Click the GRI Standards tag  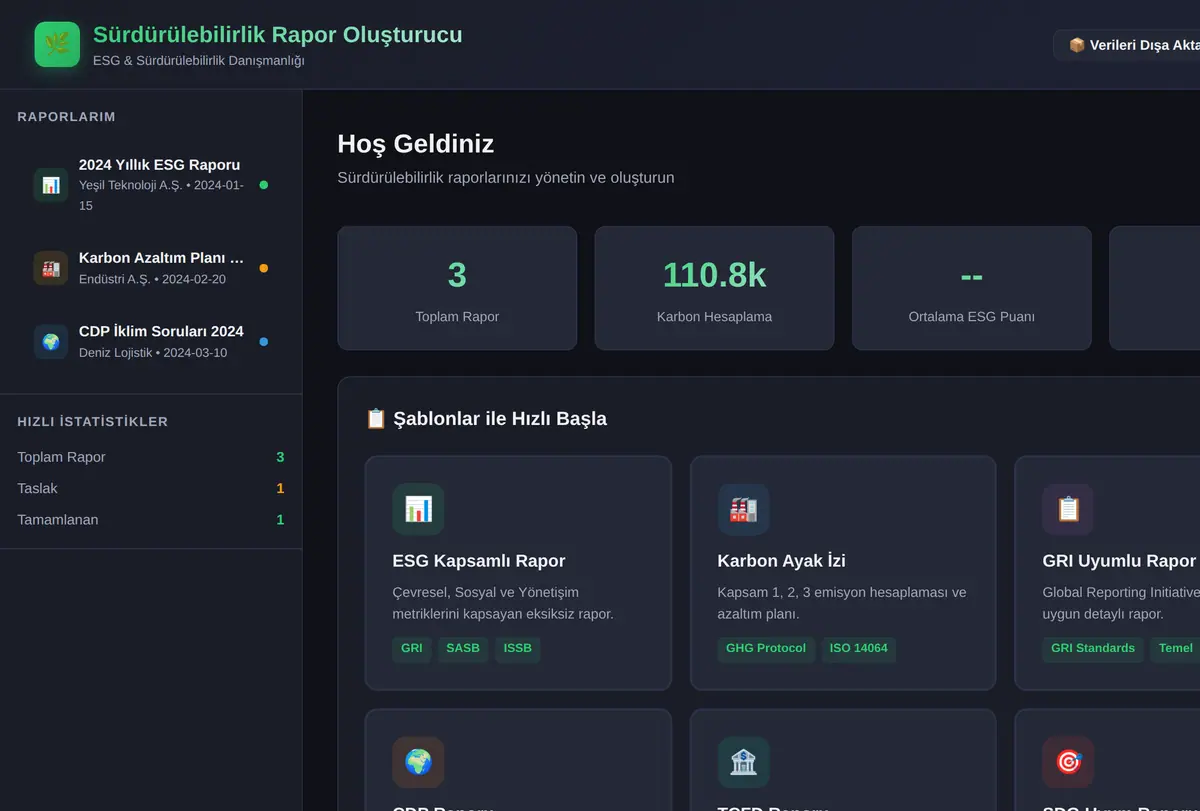[x=1093, y=648]
